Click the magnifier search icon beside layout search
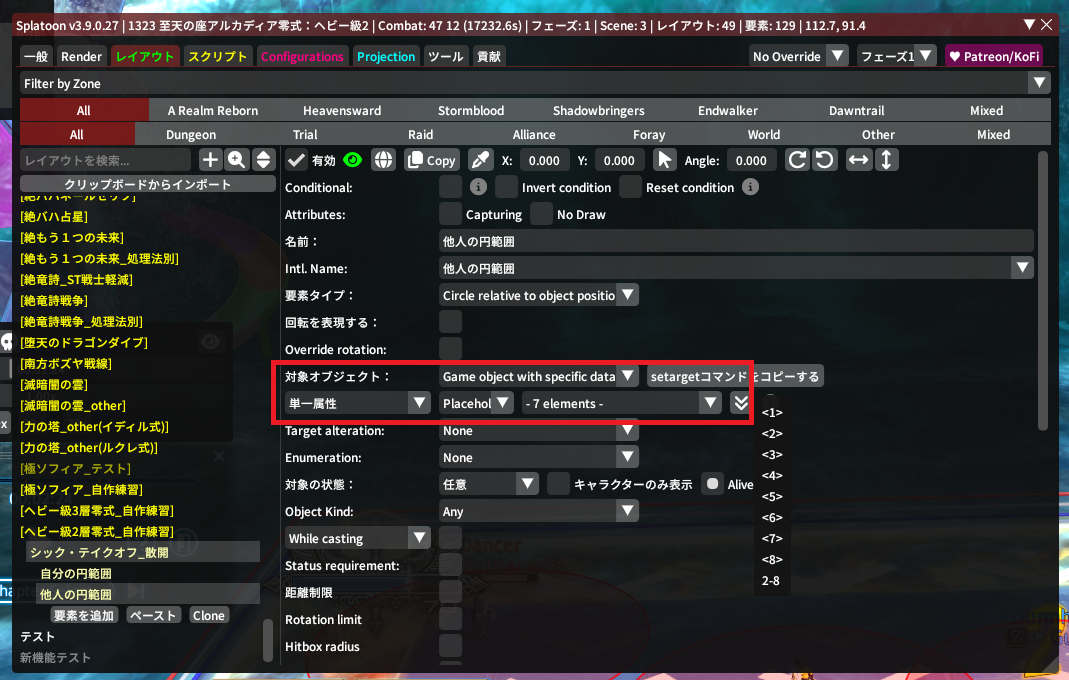The image size is (1069, 680). coord(237,160)
